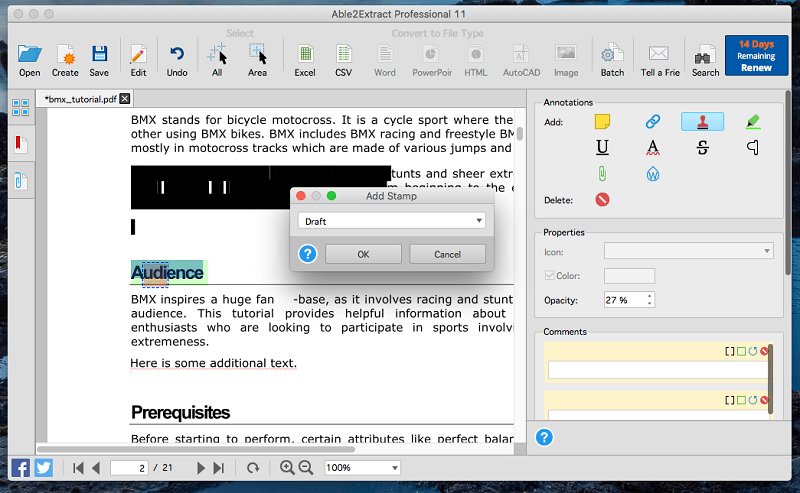This screenshot has width=800, height=493.
Task: Apply strikethrough annotation
Action: [x=702, y=147]
